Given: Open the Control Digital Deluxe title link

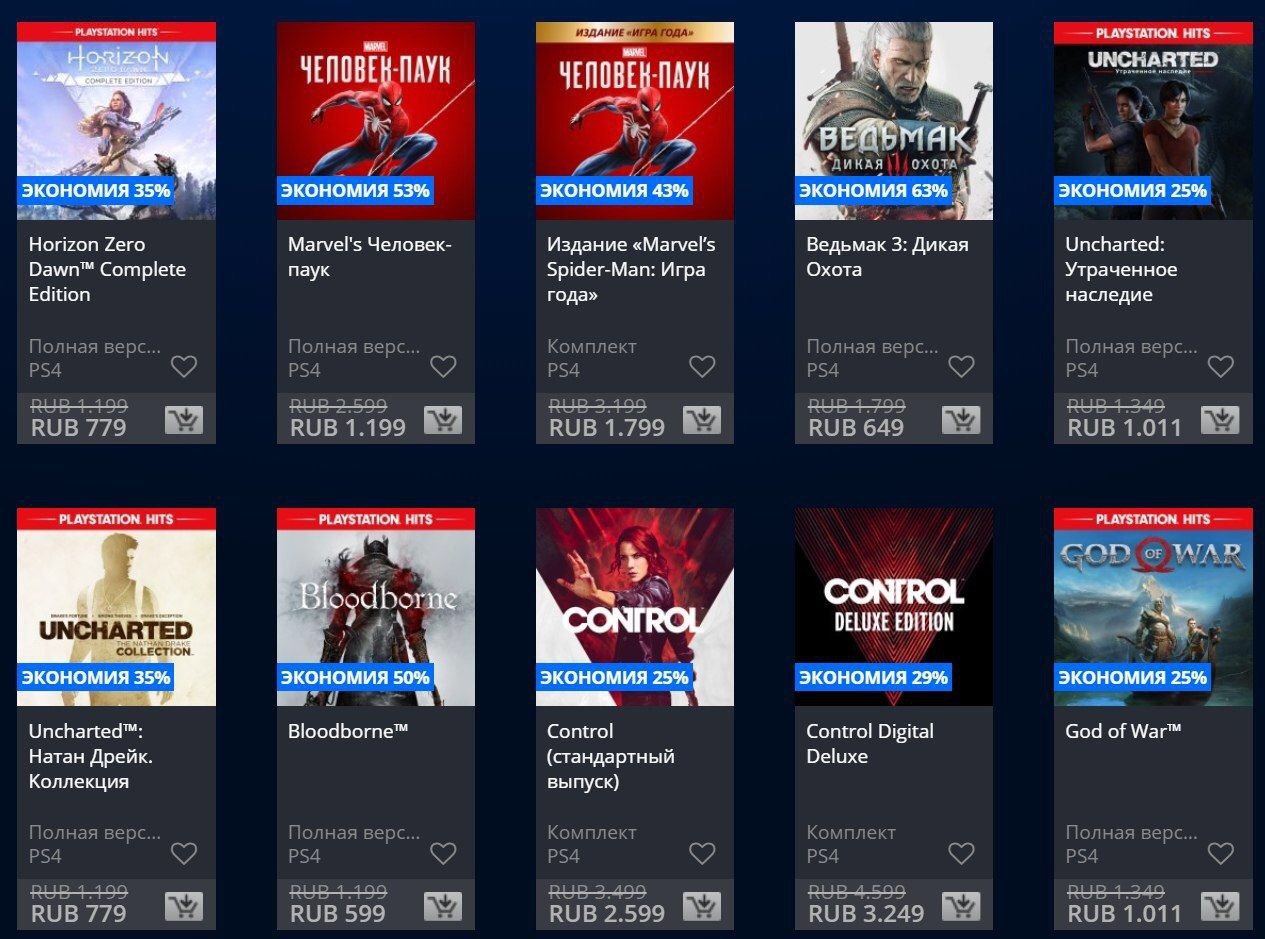Looking at the screenshot, I should pyautogui.click(x=870, y=744).
